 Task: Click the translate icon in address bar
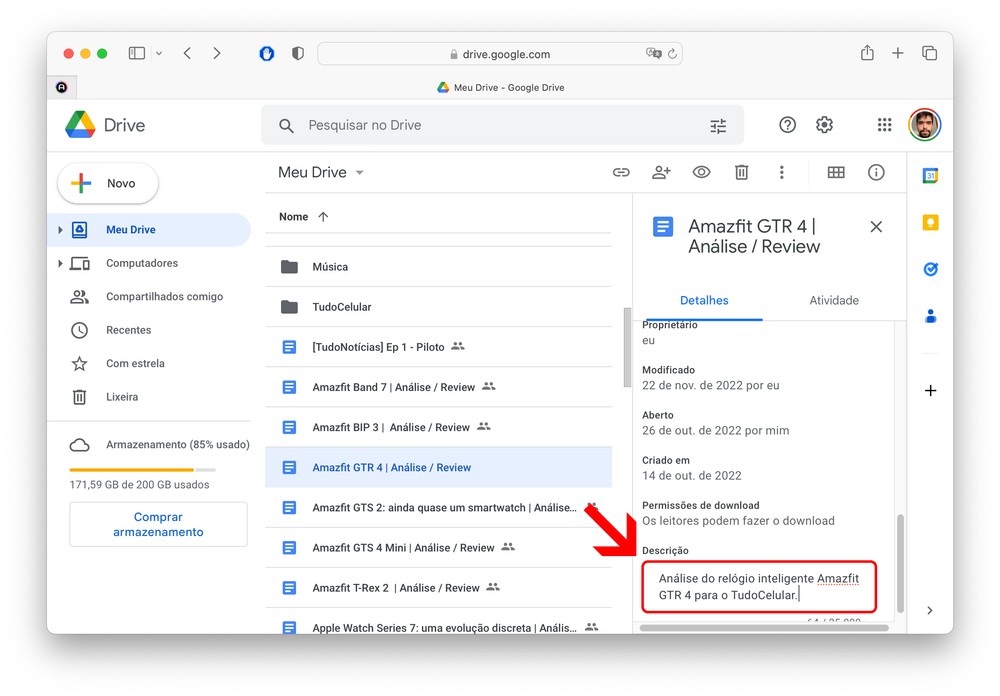click(x=653, y=54)
